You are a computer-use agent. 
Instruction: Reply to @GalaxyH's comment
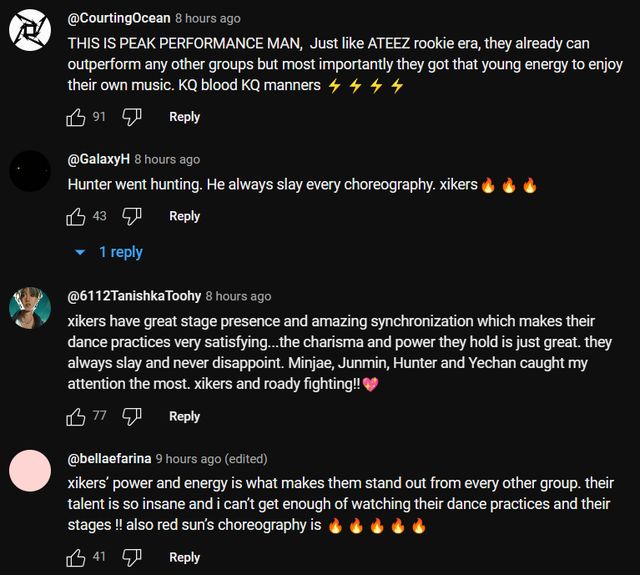click(185, 216)
